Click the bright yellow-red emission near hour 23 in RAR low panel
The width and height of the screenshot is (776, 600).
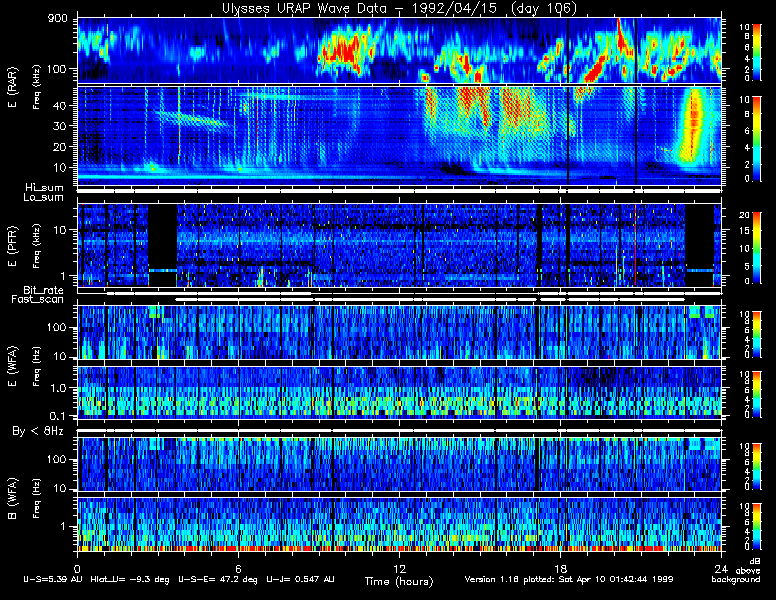tap(693, 125)
